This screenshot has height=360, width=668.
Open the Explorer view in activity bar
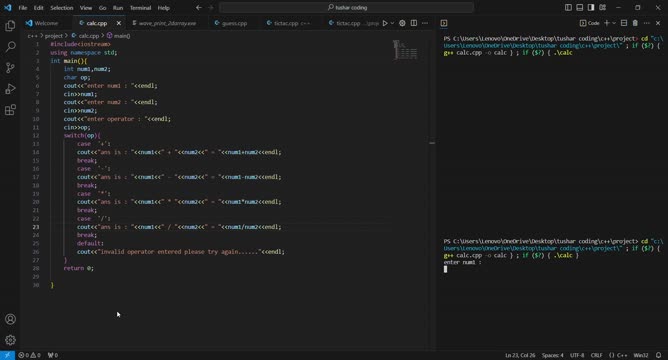coord(10,26)
